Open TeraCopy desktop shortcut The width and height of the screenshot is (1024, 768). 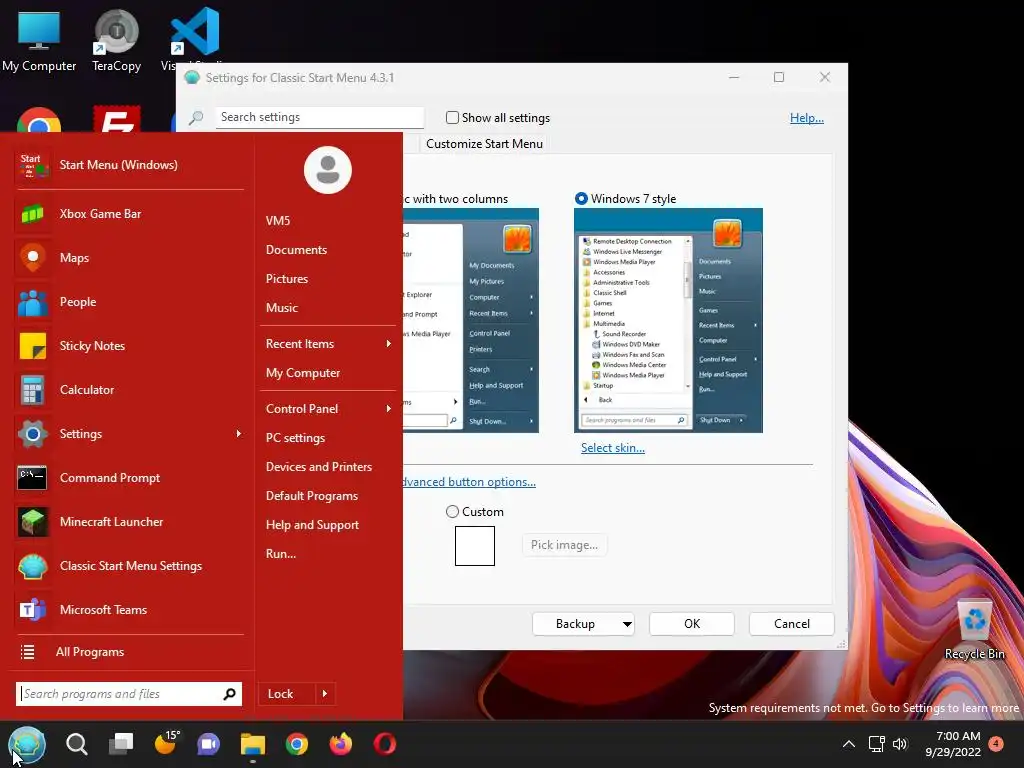[x=116, y=41]
